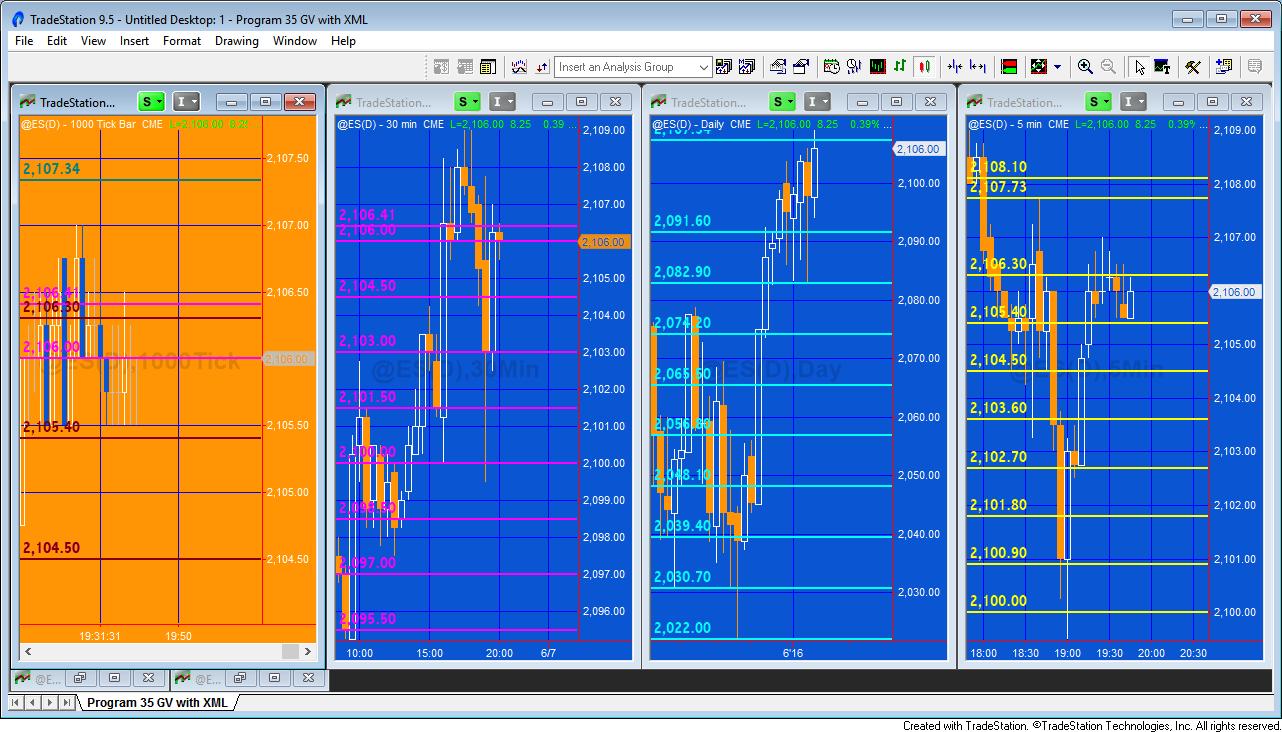Open the Format menu
Screen dimensions: 1282x732
tap(182, 41)
